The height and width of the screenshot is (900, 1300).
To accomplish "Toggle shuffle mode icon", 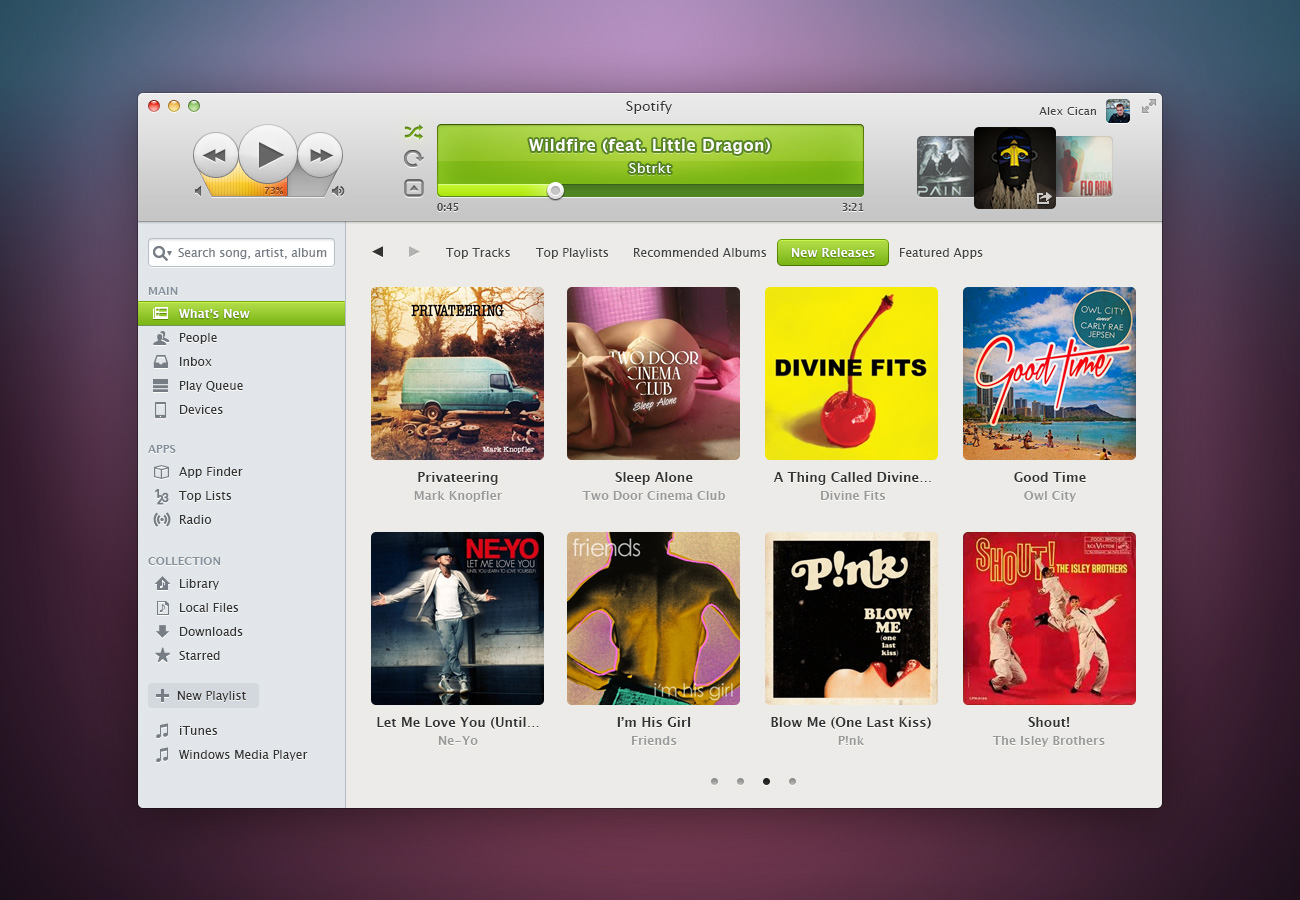I will point(414,131).
